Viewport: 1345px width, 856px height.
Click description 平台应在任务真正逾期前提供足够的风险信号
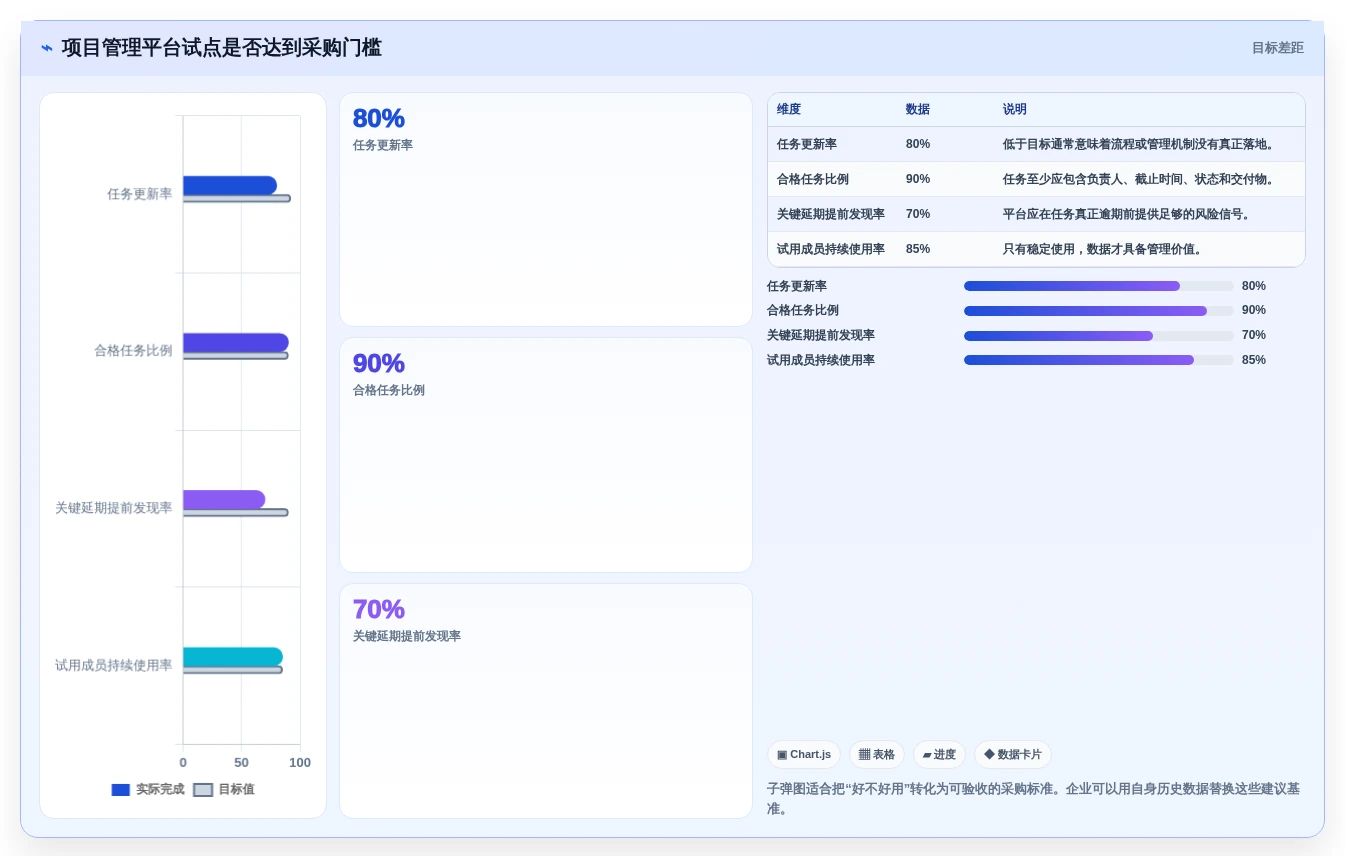click(1129, 214)
